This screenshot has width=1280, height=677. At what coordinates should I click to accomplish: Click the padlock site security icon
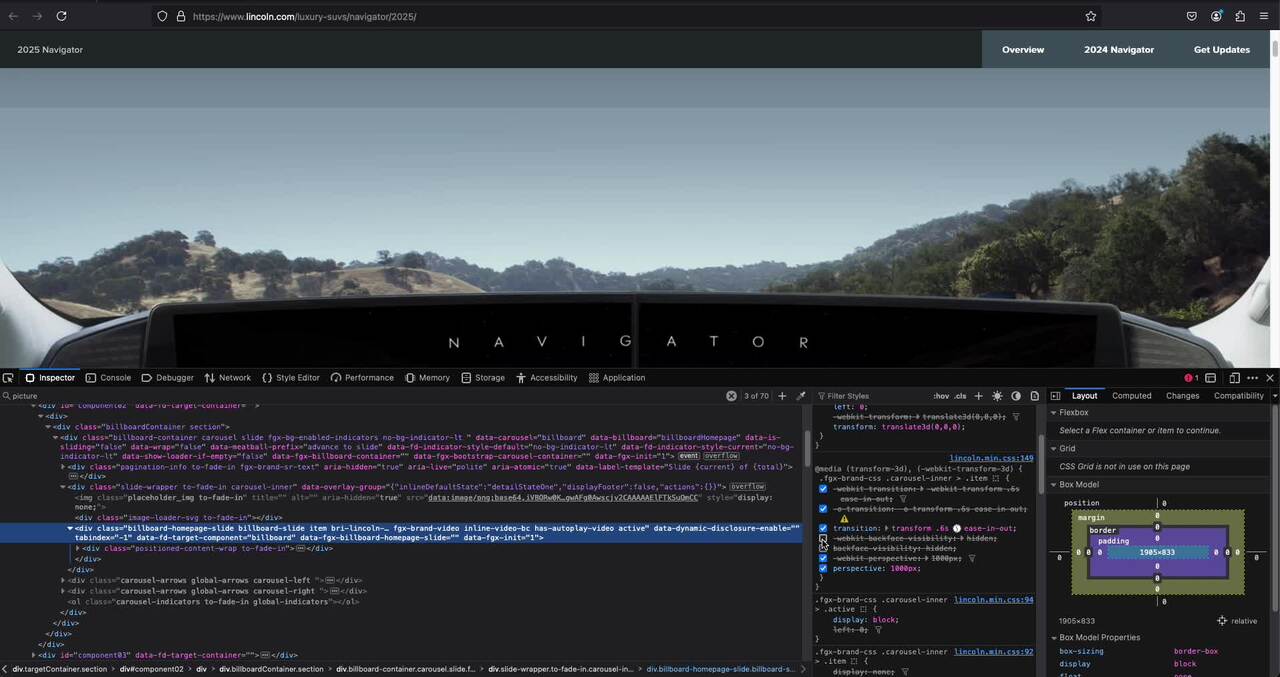click(181, 16)
